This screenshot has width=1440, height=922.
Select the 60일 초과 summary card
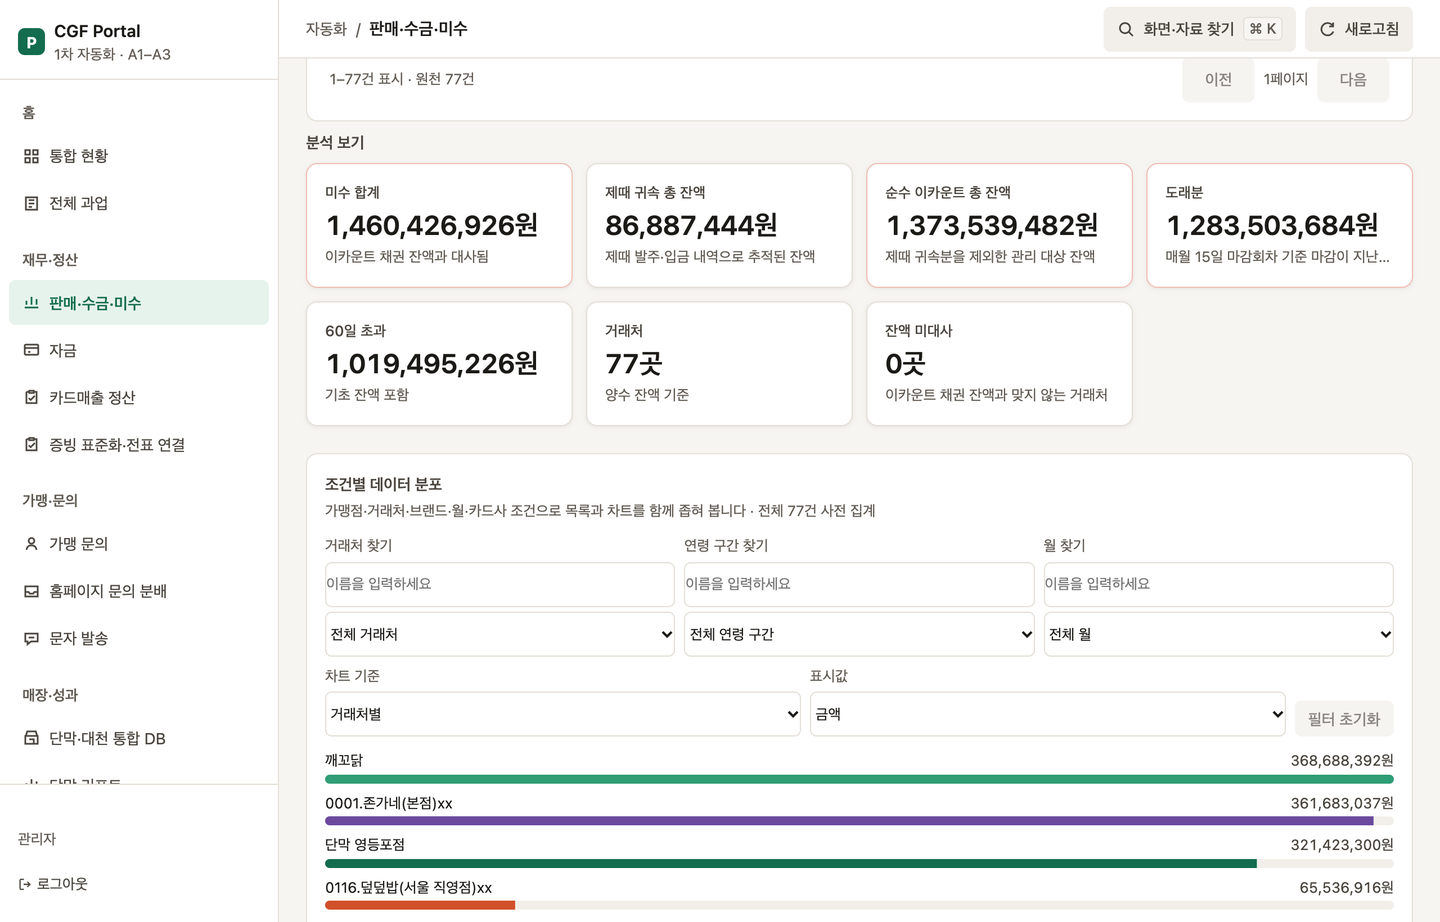(x=439, y=364)
